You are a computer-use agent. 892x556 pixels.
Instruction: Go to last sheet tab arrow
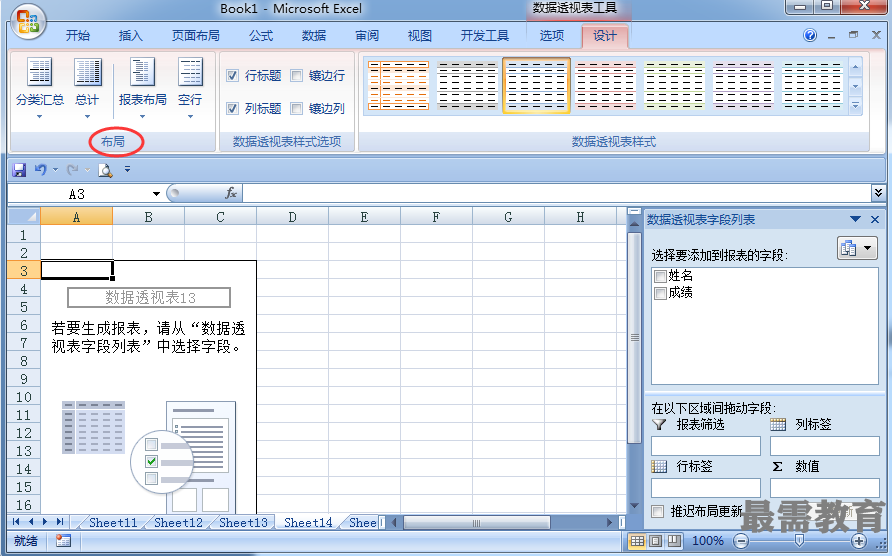pos(60,521)
